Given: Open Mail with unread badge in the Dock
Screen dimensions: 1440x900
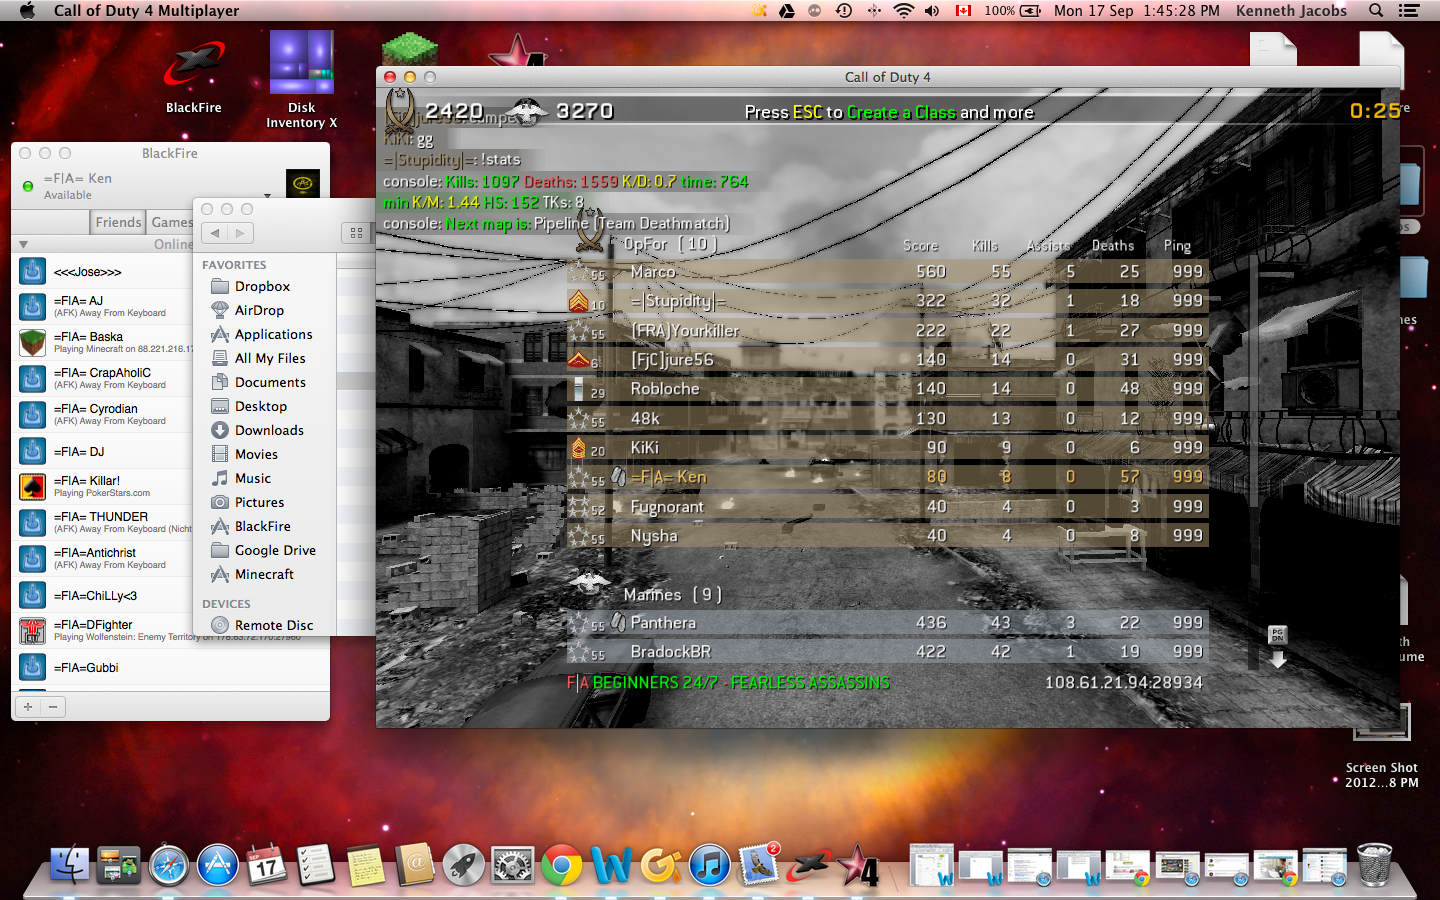Looking at the screenshot, I should (760, 863).
